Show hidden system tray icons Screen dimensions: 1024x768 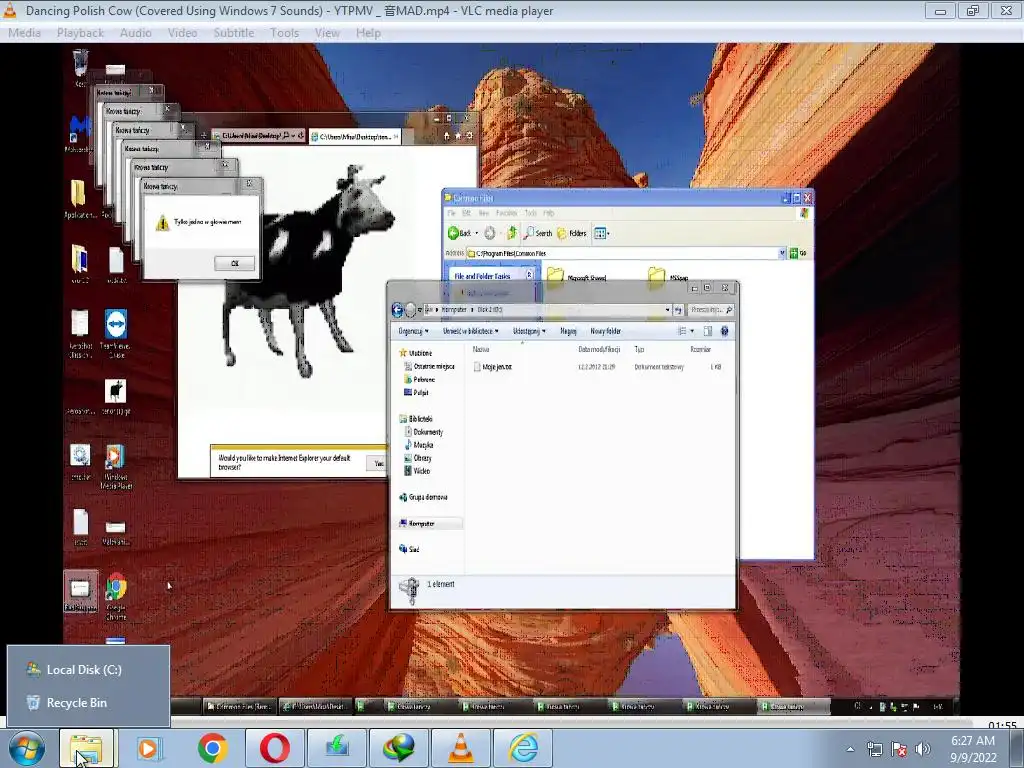click(850, 749)
